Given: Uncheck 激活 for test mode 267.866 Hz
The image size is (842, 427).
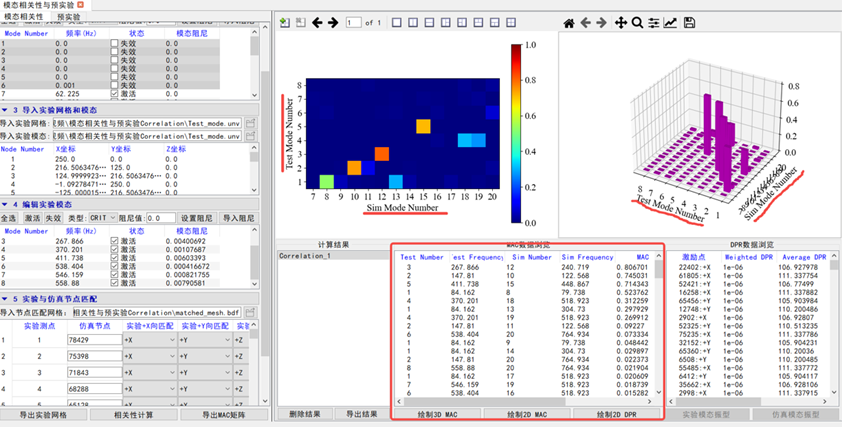Looking at the screenshot, I should 114,241.
